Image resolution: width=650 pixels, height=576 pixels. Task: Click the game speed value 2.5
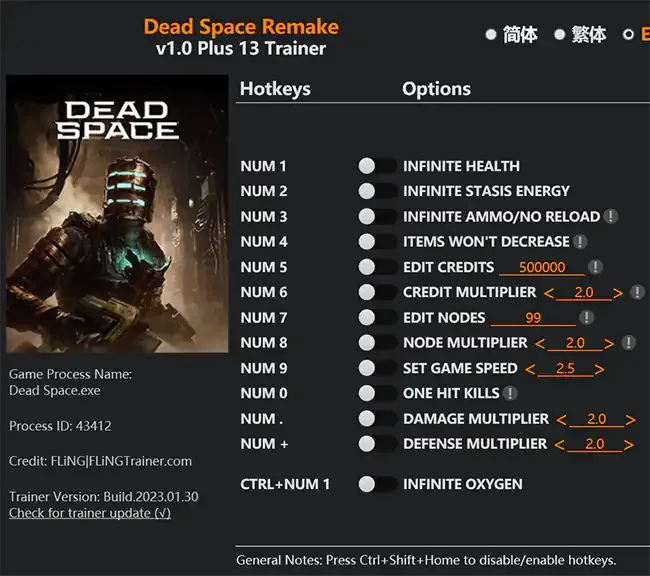point(565,369)
